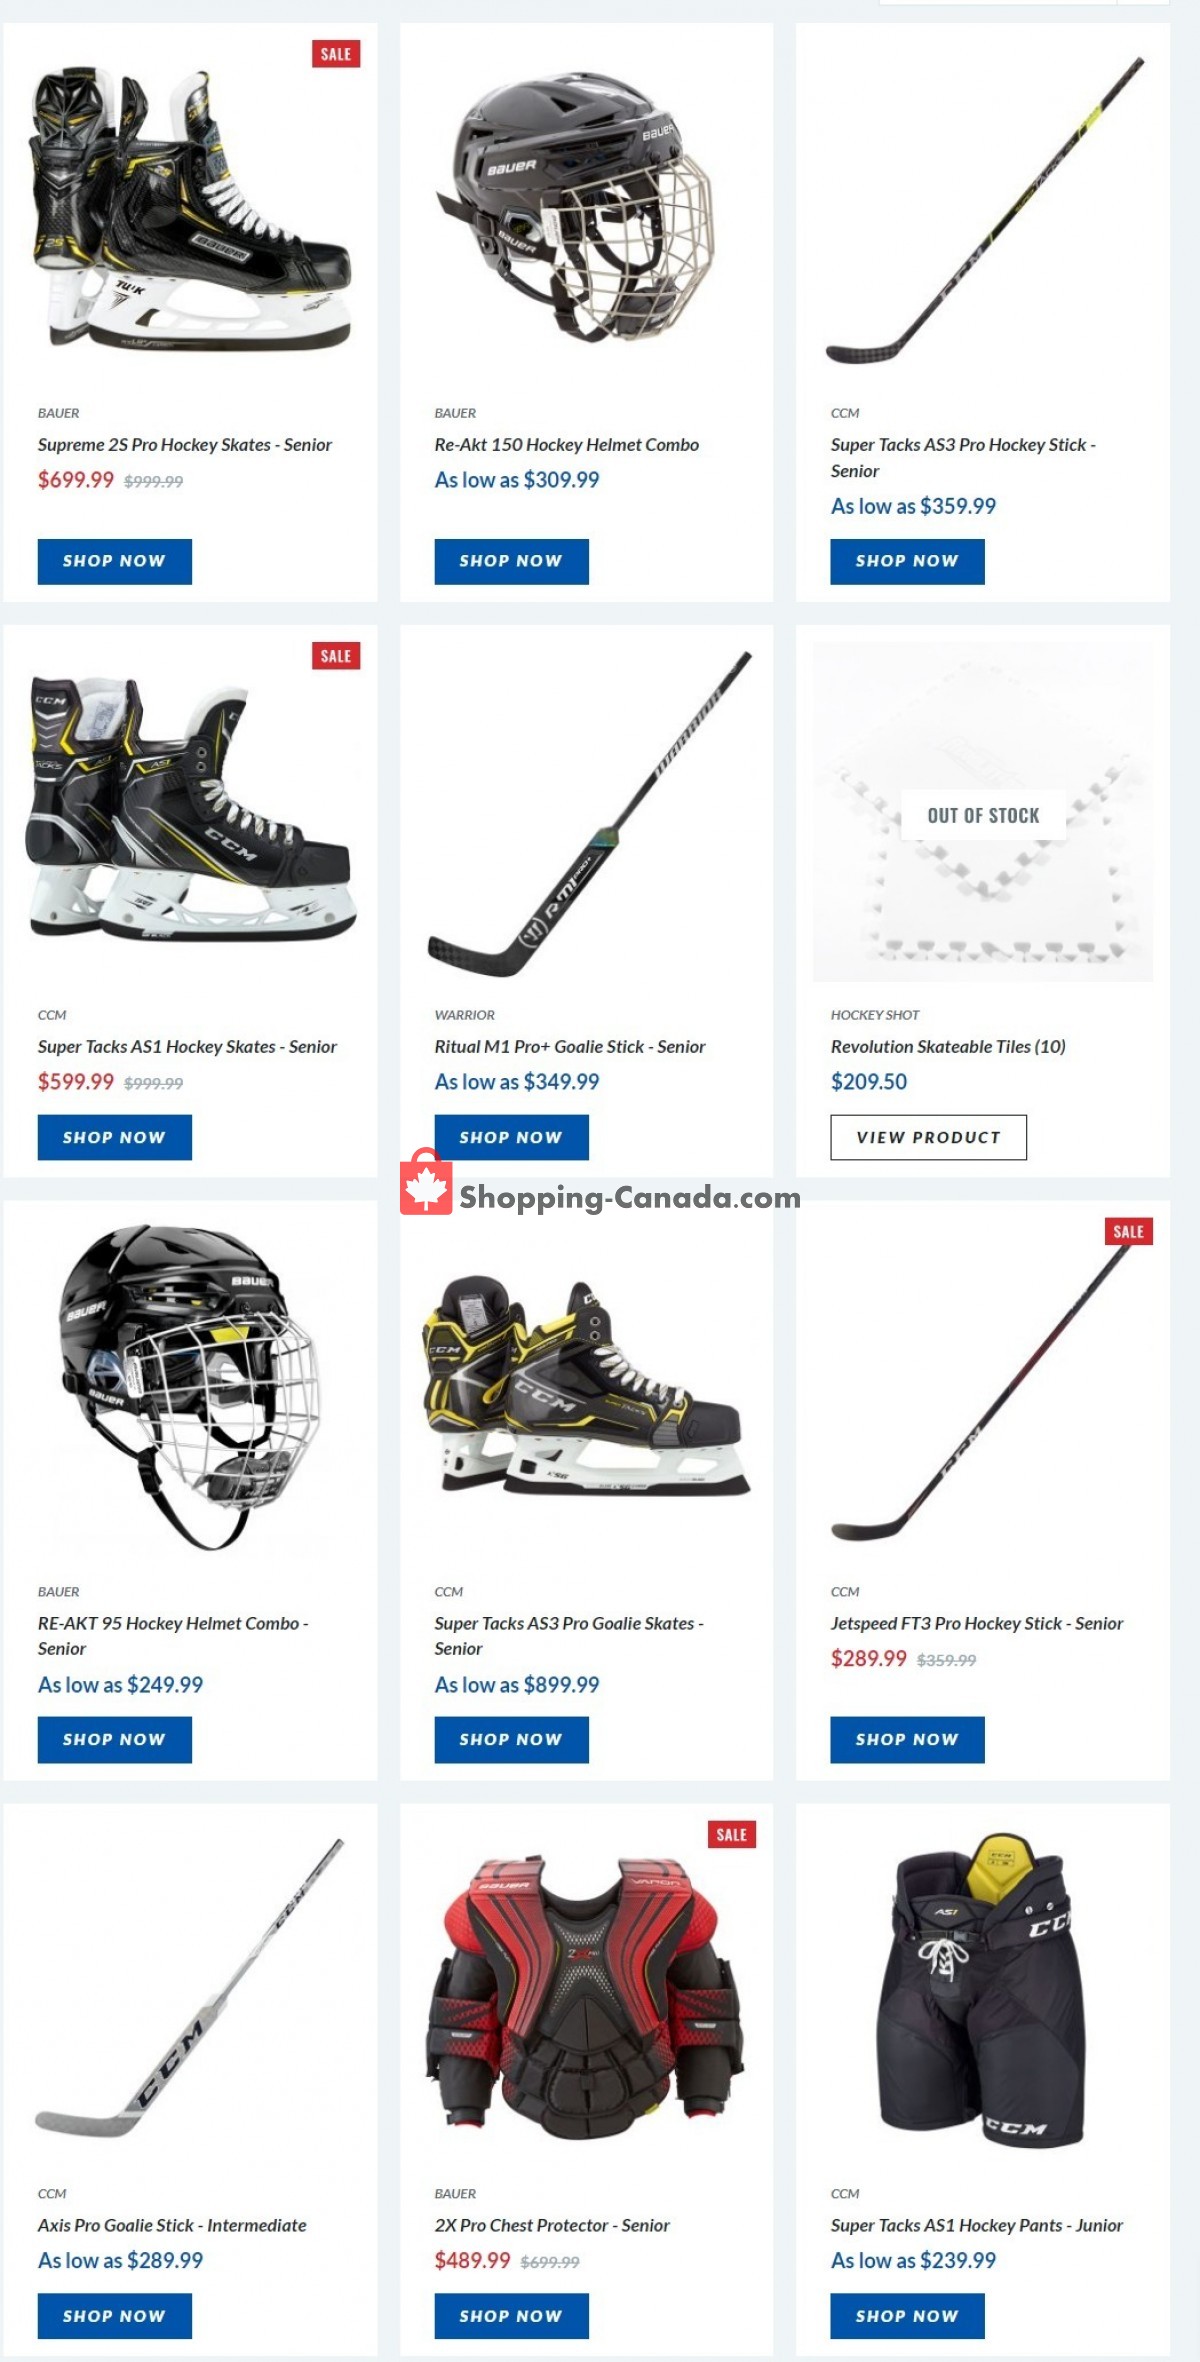This screenshot has width=1200, height=2362.
Task: Open Super Tacks AS1 Hockey Skates title link
Action: coord(187,1047)
